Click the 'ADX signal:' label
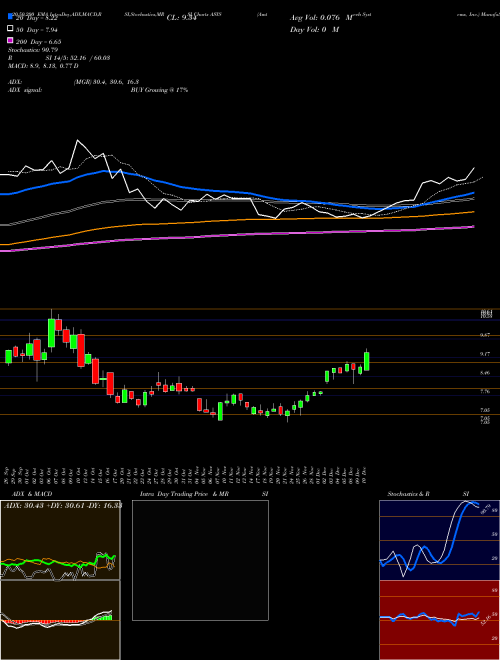The image size is (500, 660). [x=25, y=90]
